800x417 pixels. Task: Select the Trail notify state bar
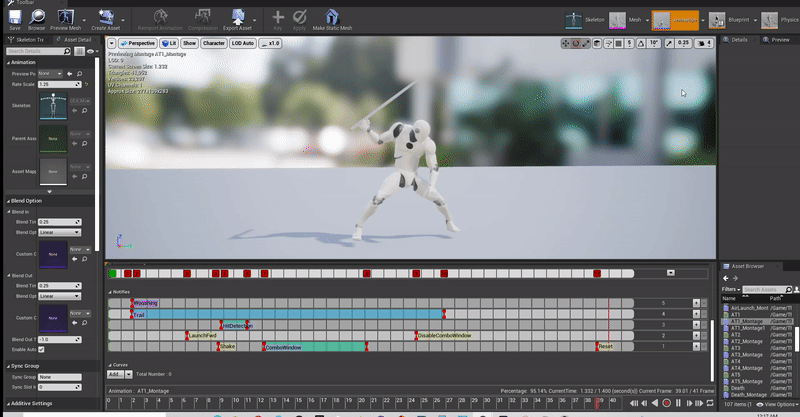pyautogui.click(x=288, y=314)
